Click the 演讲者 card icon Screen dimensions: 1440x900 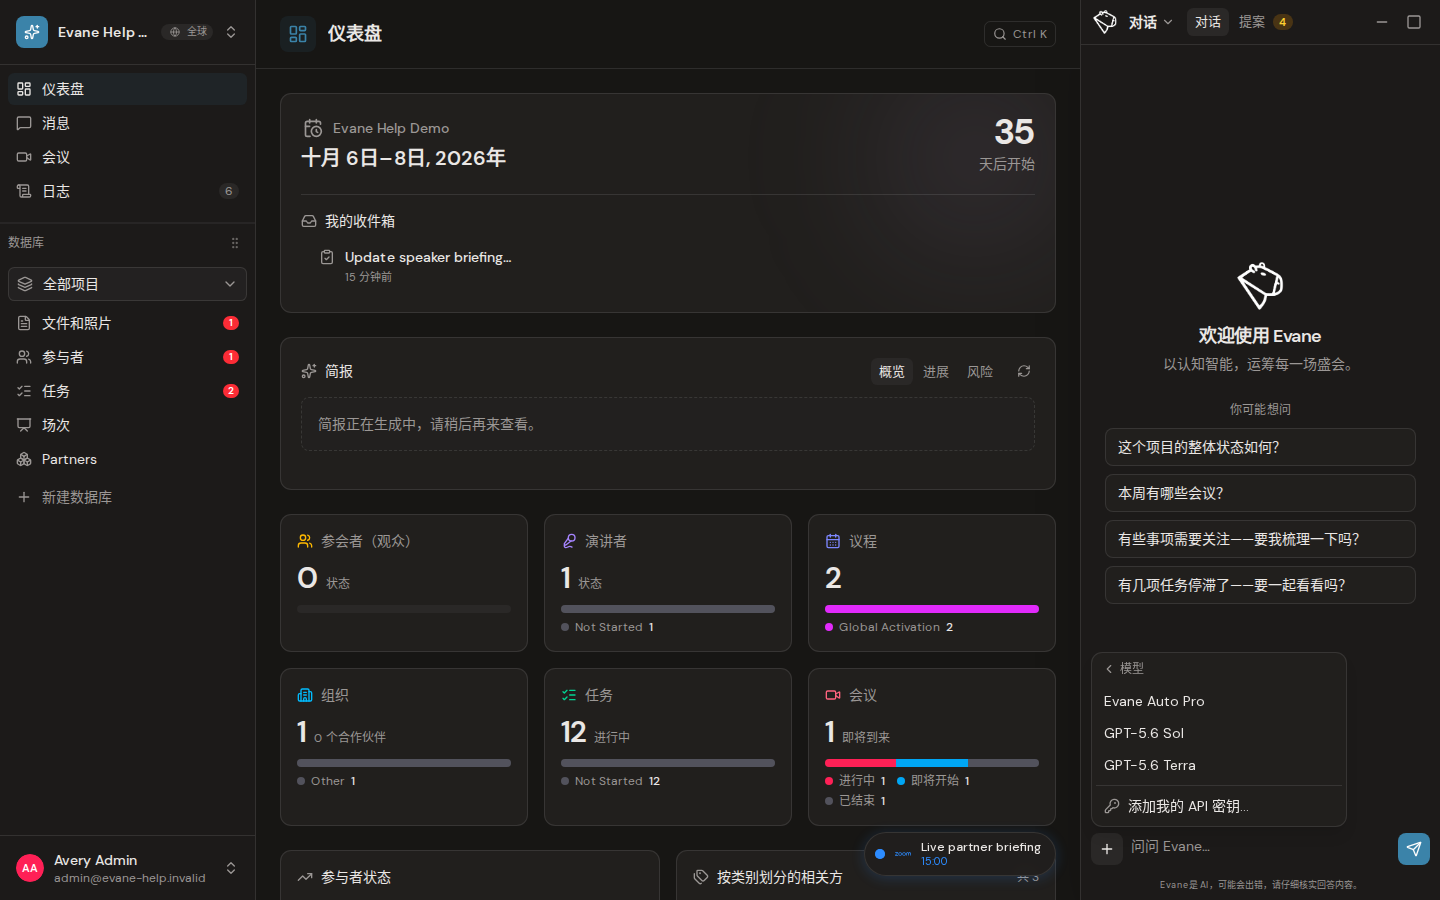569,541
